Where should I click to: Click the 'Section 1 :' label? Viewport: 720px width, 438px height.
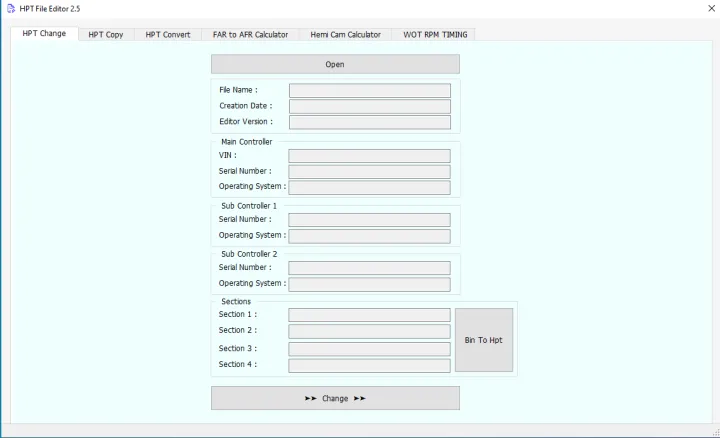(238, 314)
